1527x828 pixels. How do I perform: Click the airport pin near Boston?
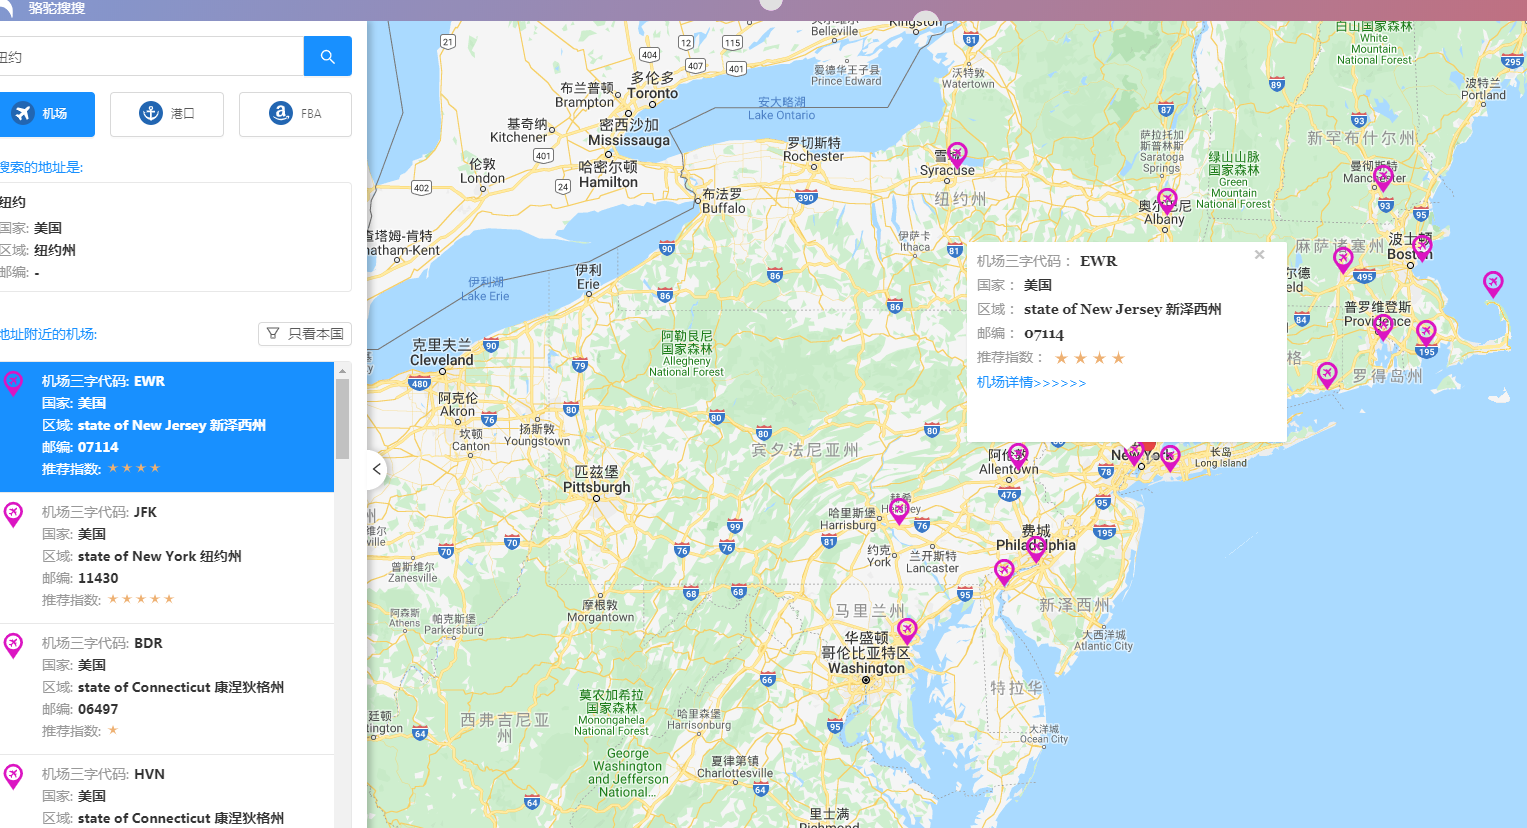(1422, 245)
